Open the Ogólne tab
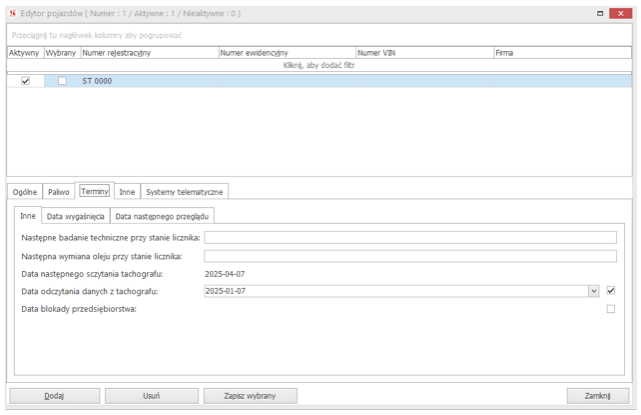 tap(25, 191)
